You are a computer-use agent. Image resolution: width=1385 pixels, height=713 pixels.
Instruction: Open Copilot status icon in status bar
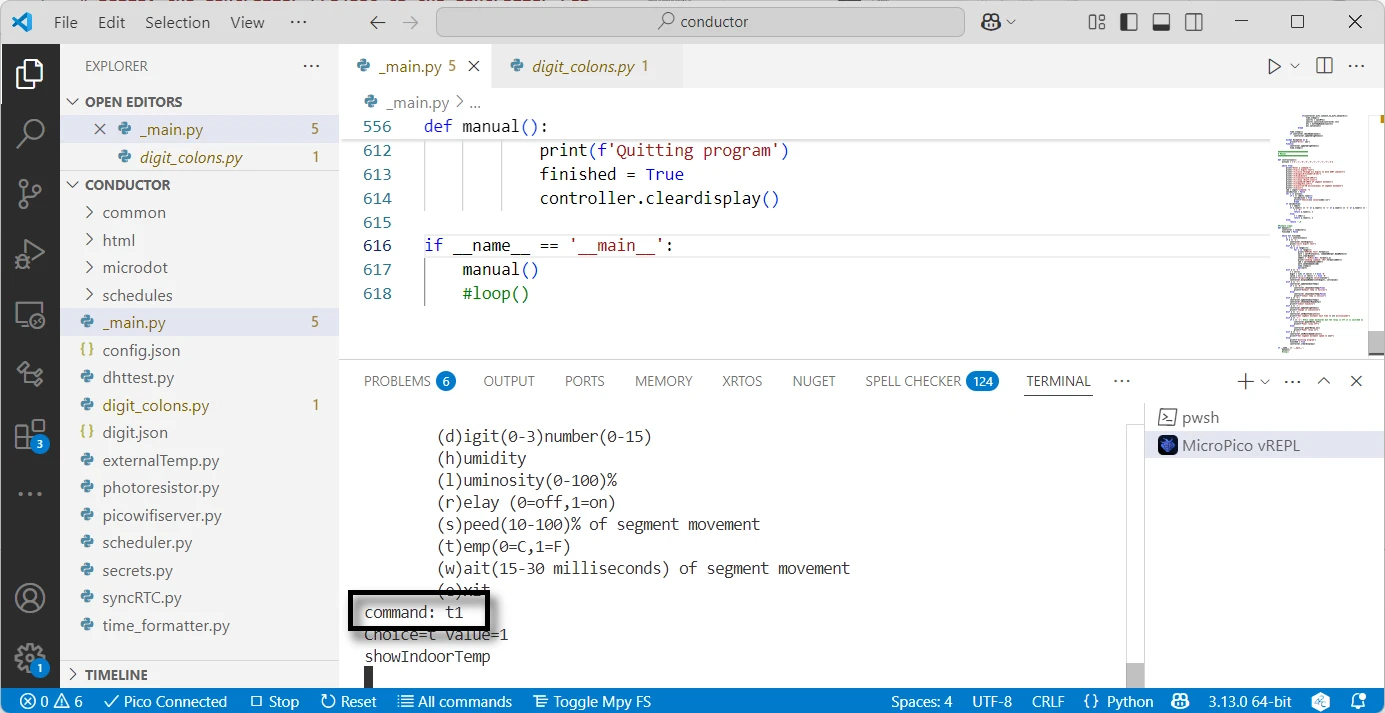point(1180,701)
